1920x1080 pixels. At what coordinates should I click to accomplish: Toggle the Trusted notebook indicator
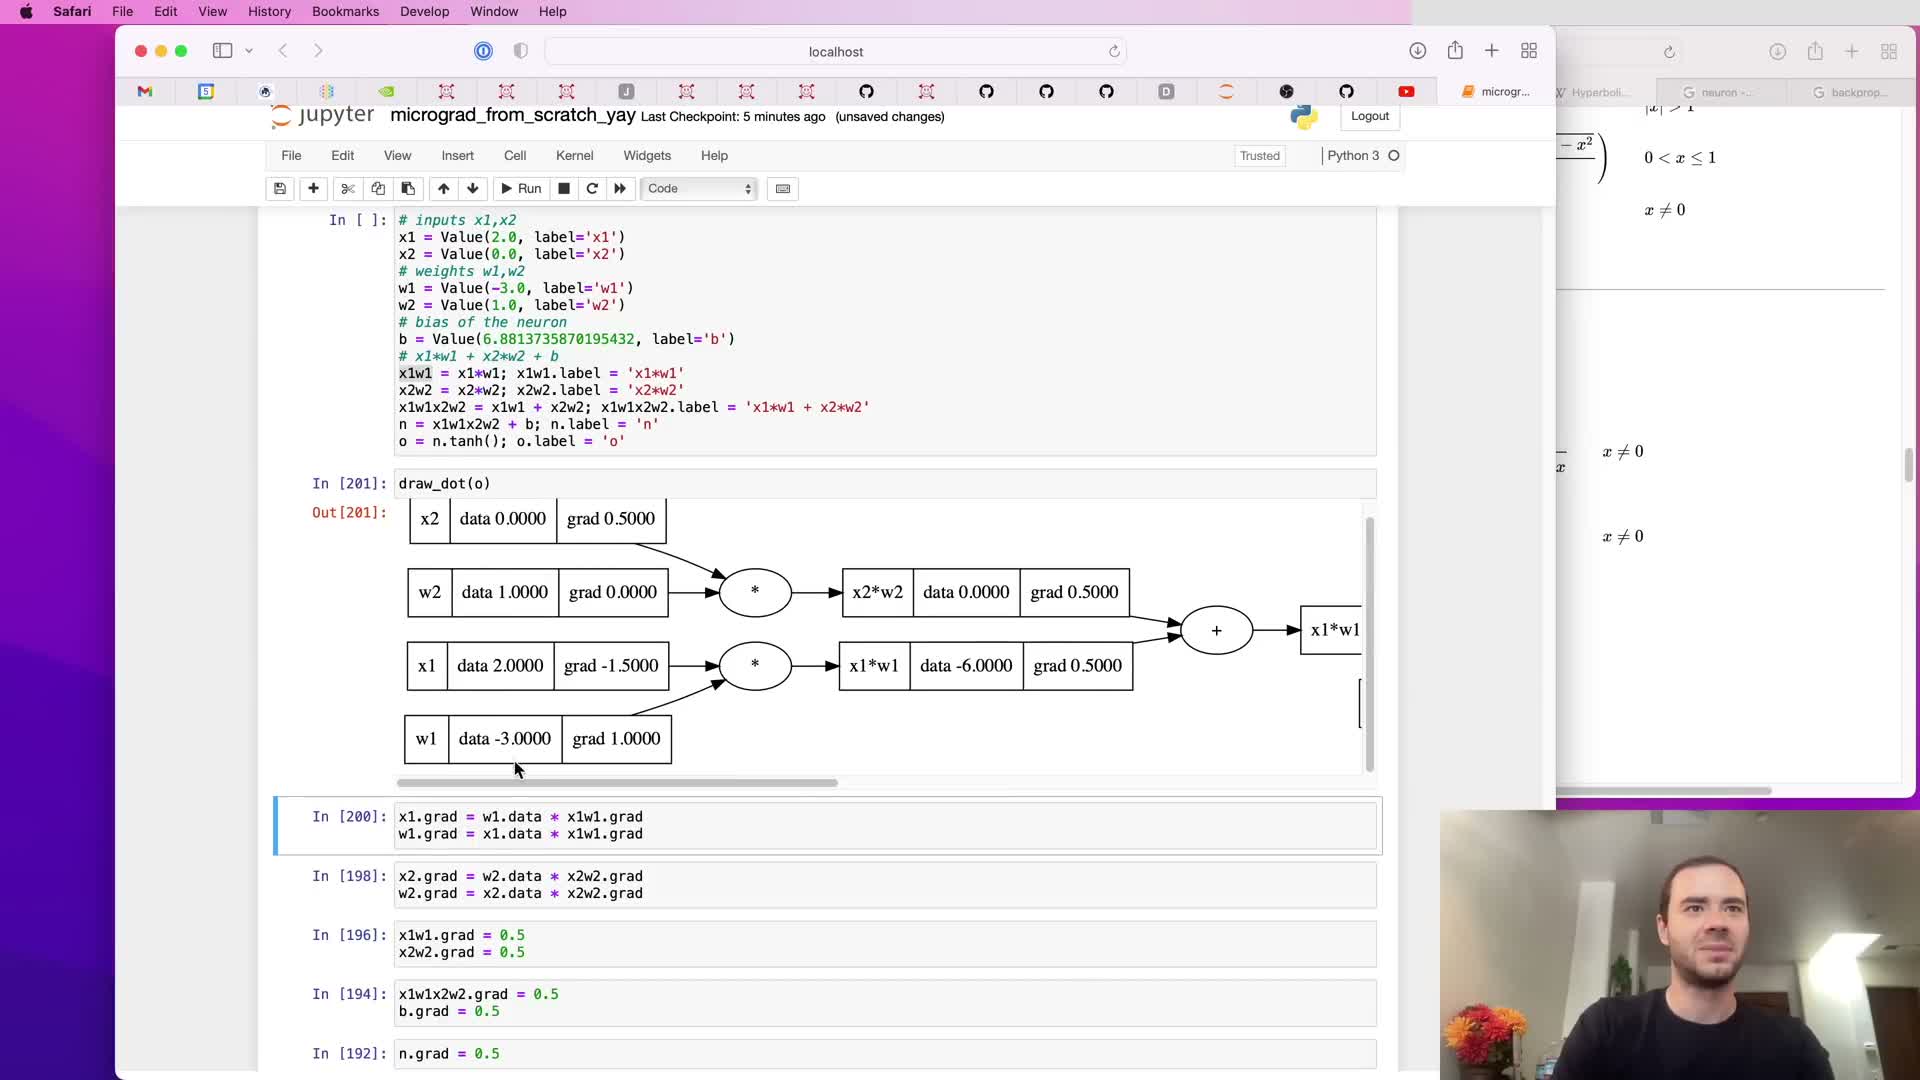(x=1259, y=155)
